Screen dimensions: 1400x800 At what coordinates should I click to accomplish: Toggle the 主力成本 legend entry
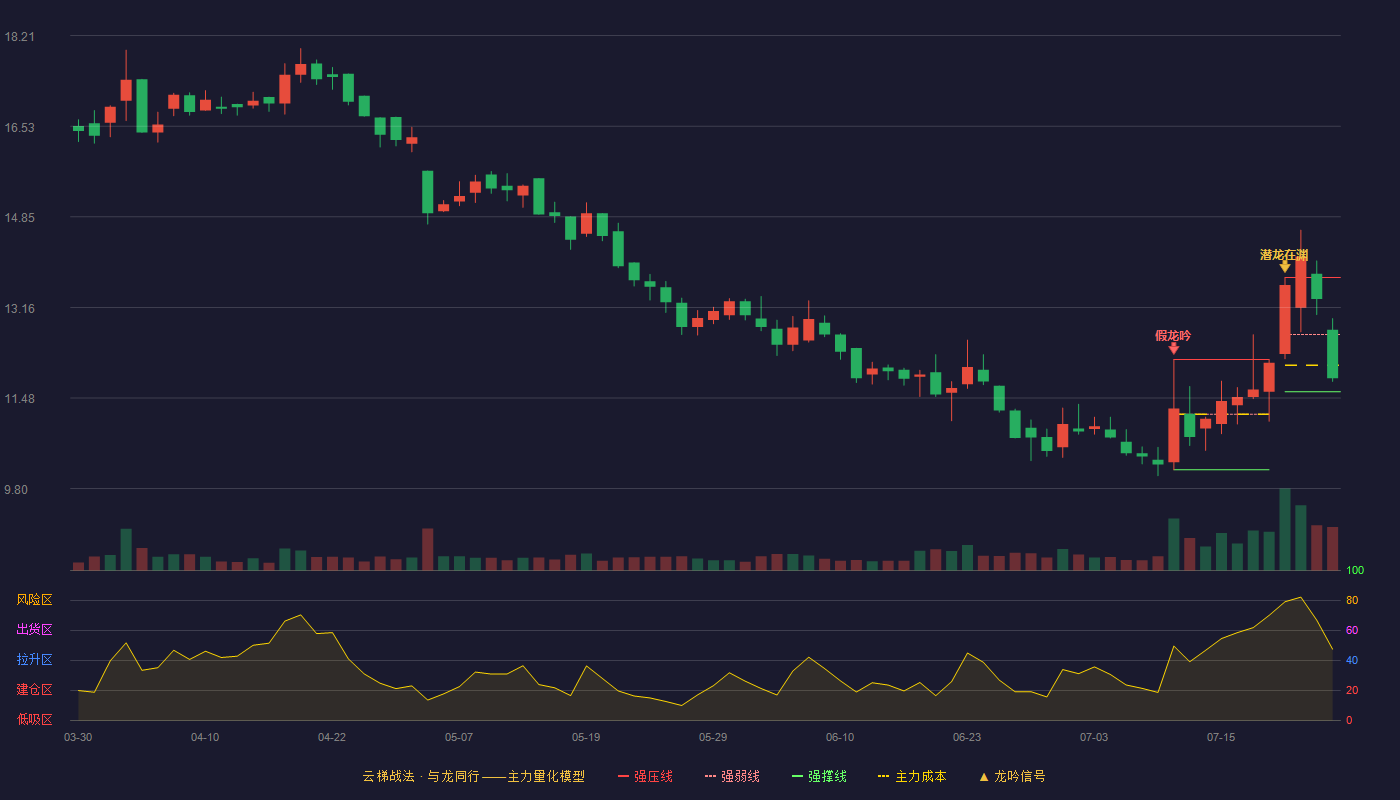tap(912, 776)
